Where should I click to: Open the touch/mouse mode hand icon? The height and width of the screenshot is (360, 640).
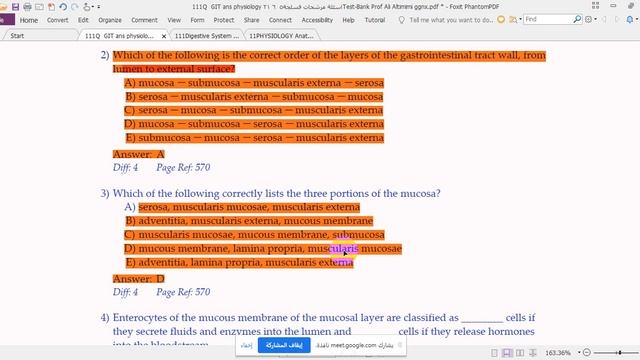click(87, 7)
